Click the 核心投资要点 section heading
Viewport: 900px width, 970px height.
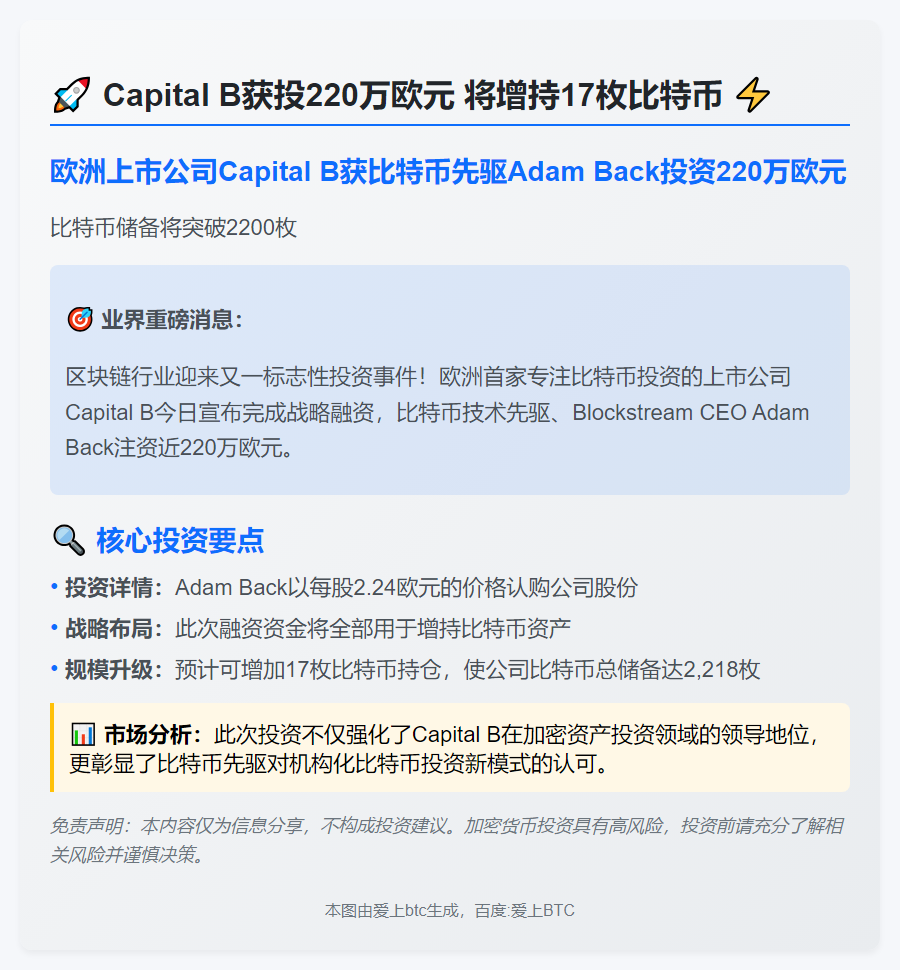pyautogui.click(x=180, y=541)
